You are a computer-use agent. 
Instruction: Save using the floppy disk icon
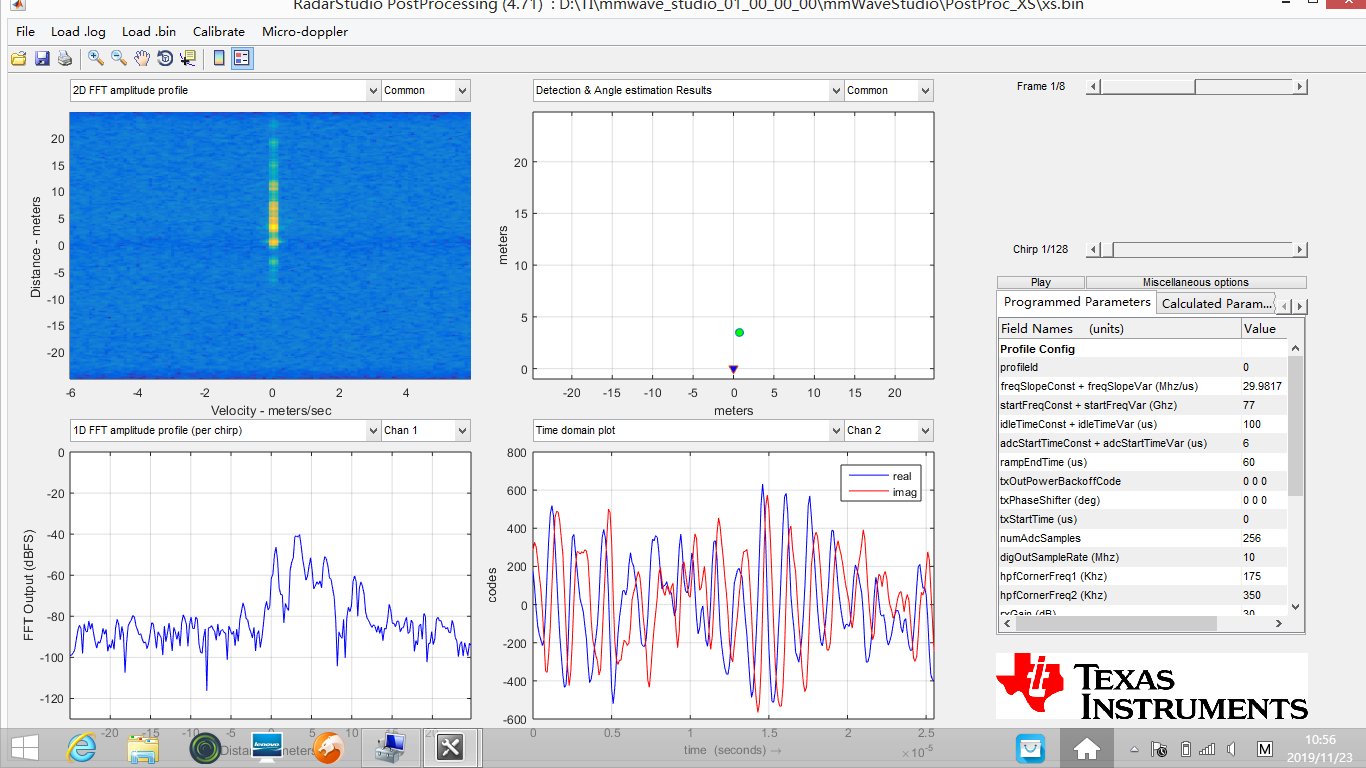(x=41, y=58)
